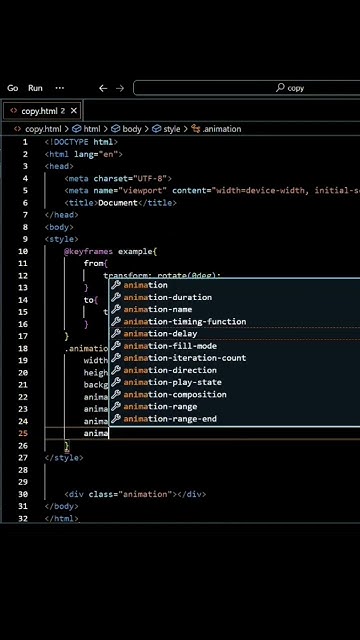Click the symbol icon before .animation breadcrumb
Viewport: 360px width, 640px height.
[196, 129]
